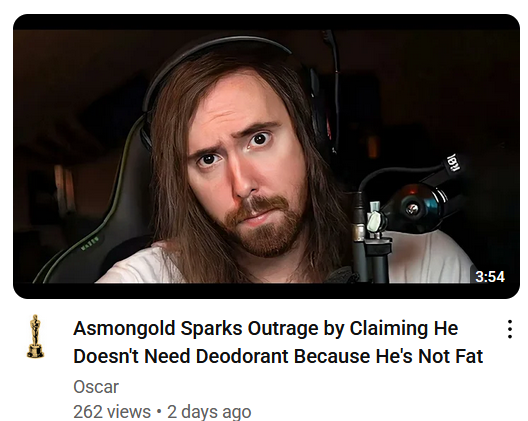The image size is (528, 421).
Task: Play the video by clicking the thumbnail
Action: click(x=266, y=156)
